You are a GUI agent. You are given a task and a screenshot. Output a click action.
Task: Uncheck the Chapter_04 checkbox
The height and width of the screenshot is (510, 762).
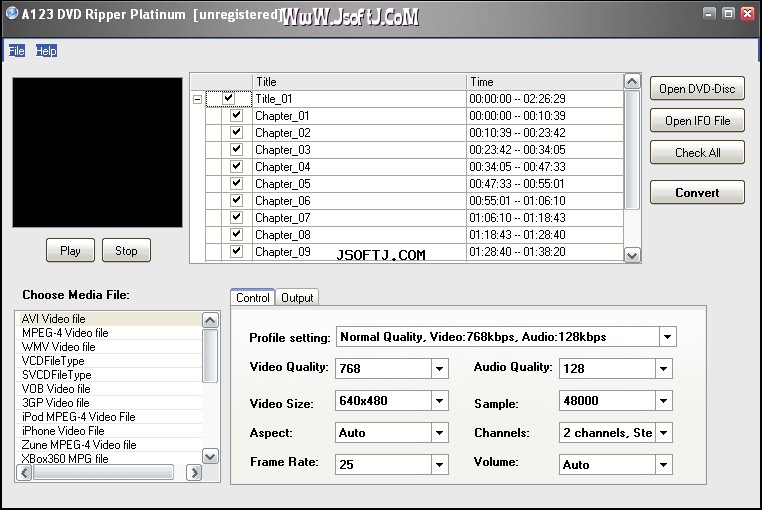click(236, 166)
